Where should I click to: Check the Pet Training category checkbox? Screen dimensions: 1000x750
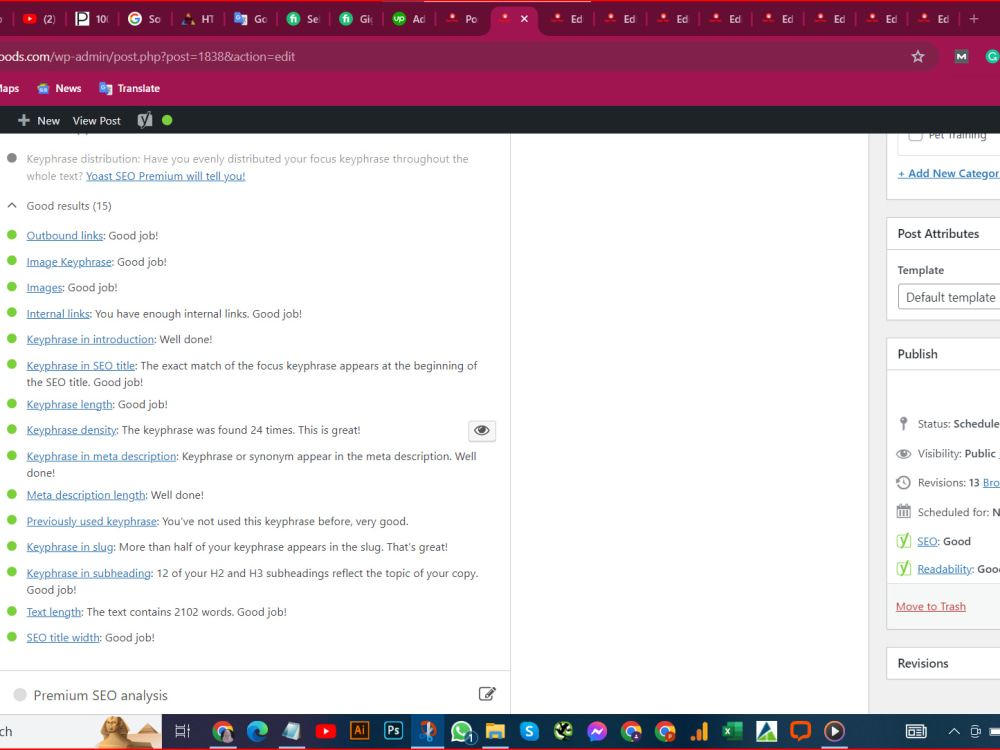pos(915,135)
